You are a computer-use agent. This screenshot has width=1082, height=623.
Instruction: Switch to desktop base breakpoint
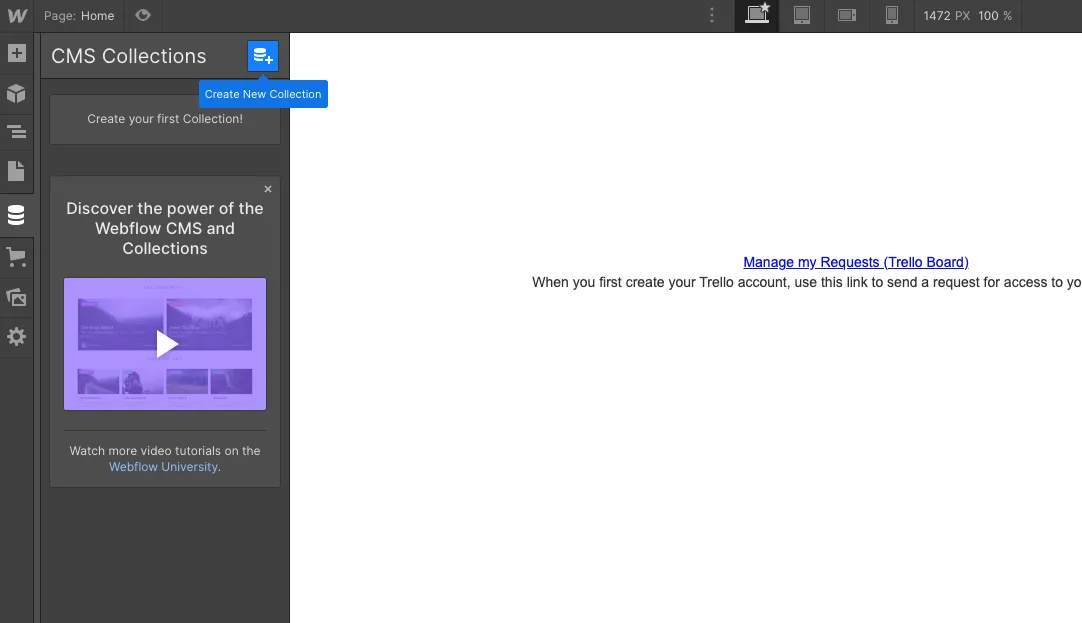(757, 15)
